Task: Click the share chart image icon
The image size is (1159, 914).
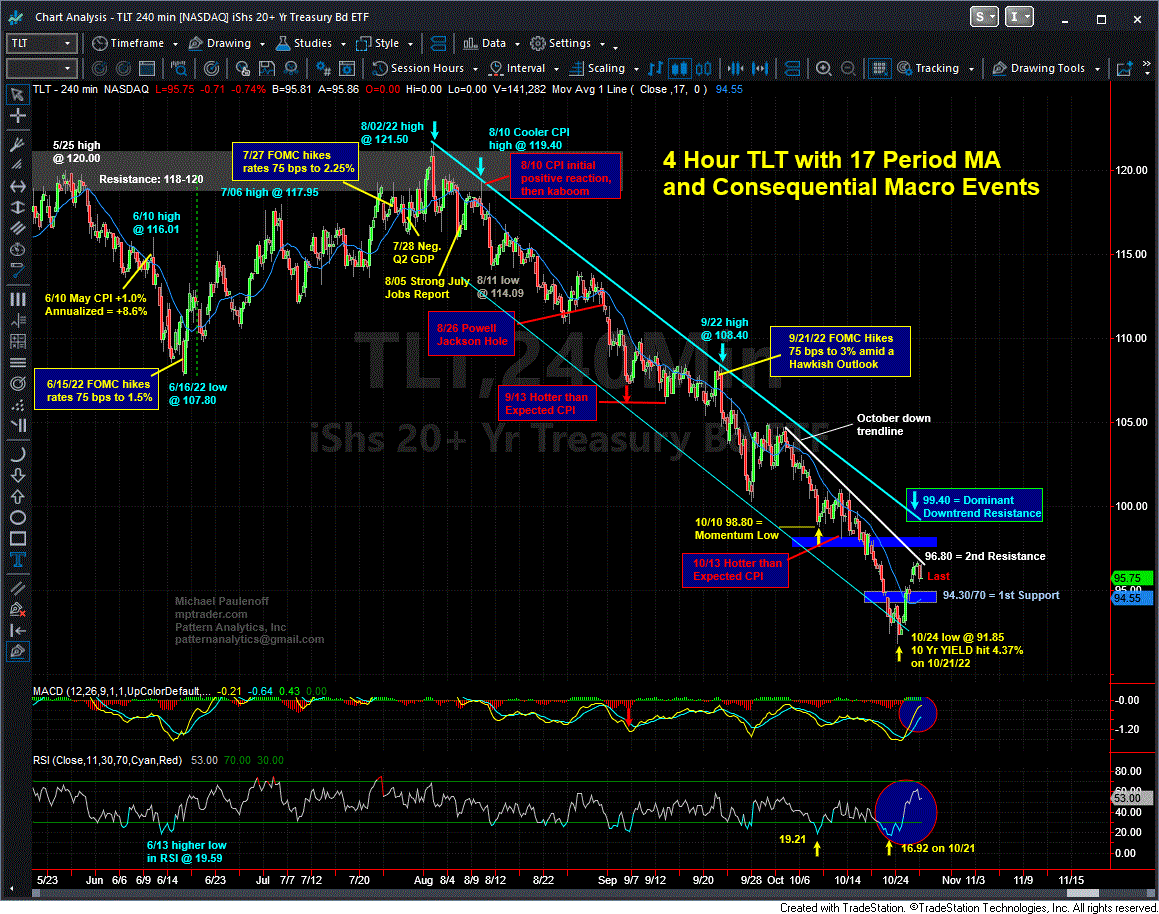Action: click(x=1125, y=69)
